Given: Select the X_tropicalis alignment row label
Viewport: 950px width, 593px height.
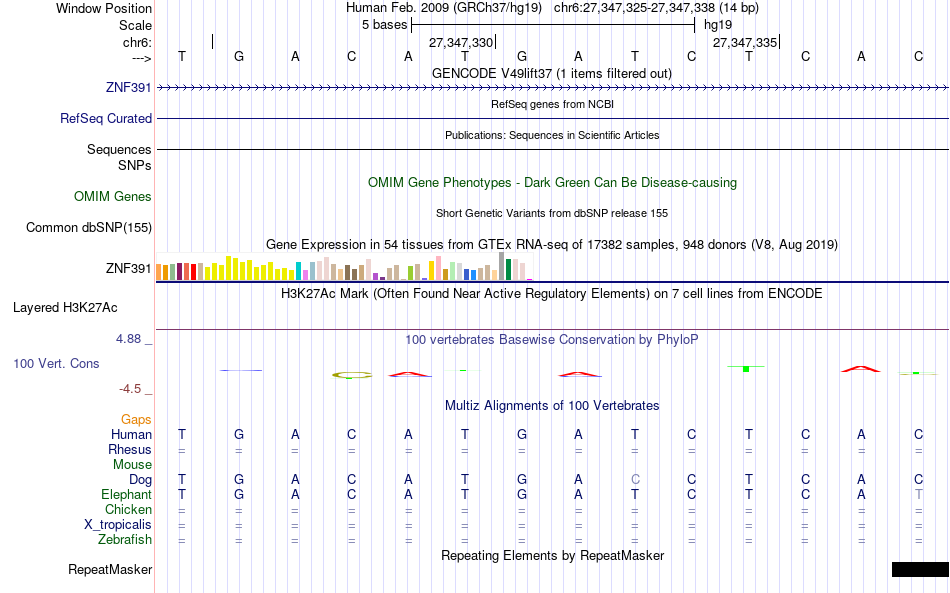Looking at the screenshot, I should coord(118,525).
